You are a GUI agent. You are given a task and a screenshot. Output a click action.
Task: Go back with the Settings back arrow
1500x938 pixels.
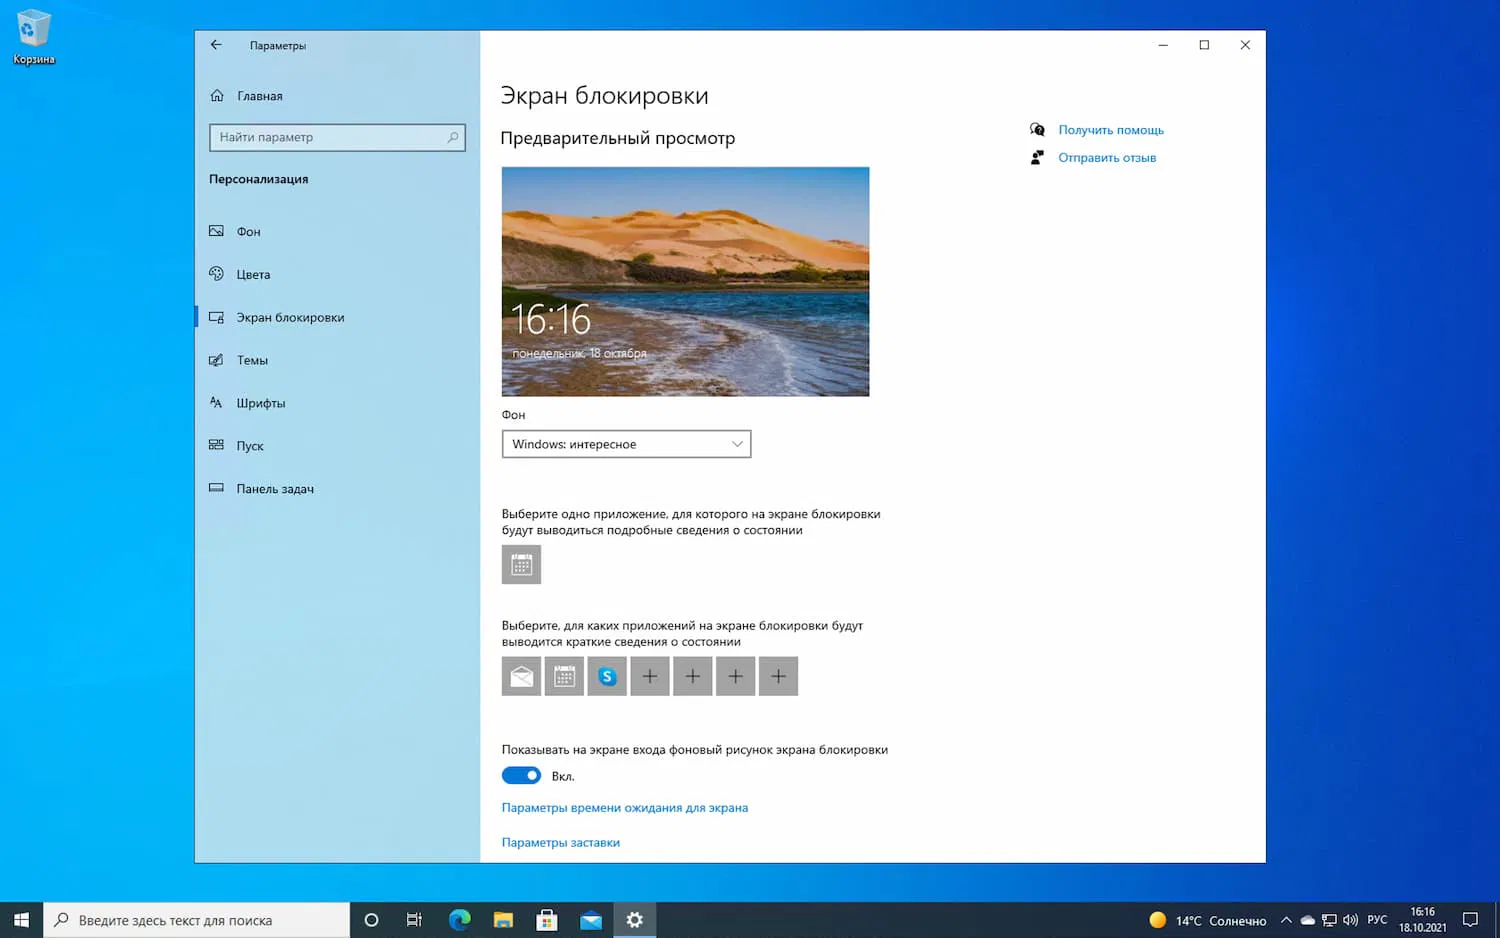pos(216,45)
